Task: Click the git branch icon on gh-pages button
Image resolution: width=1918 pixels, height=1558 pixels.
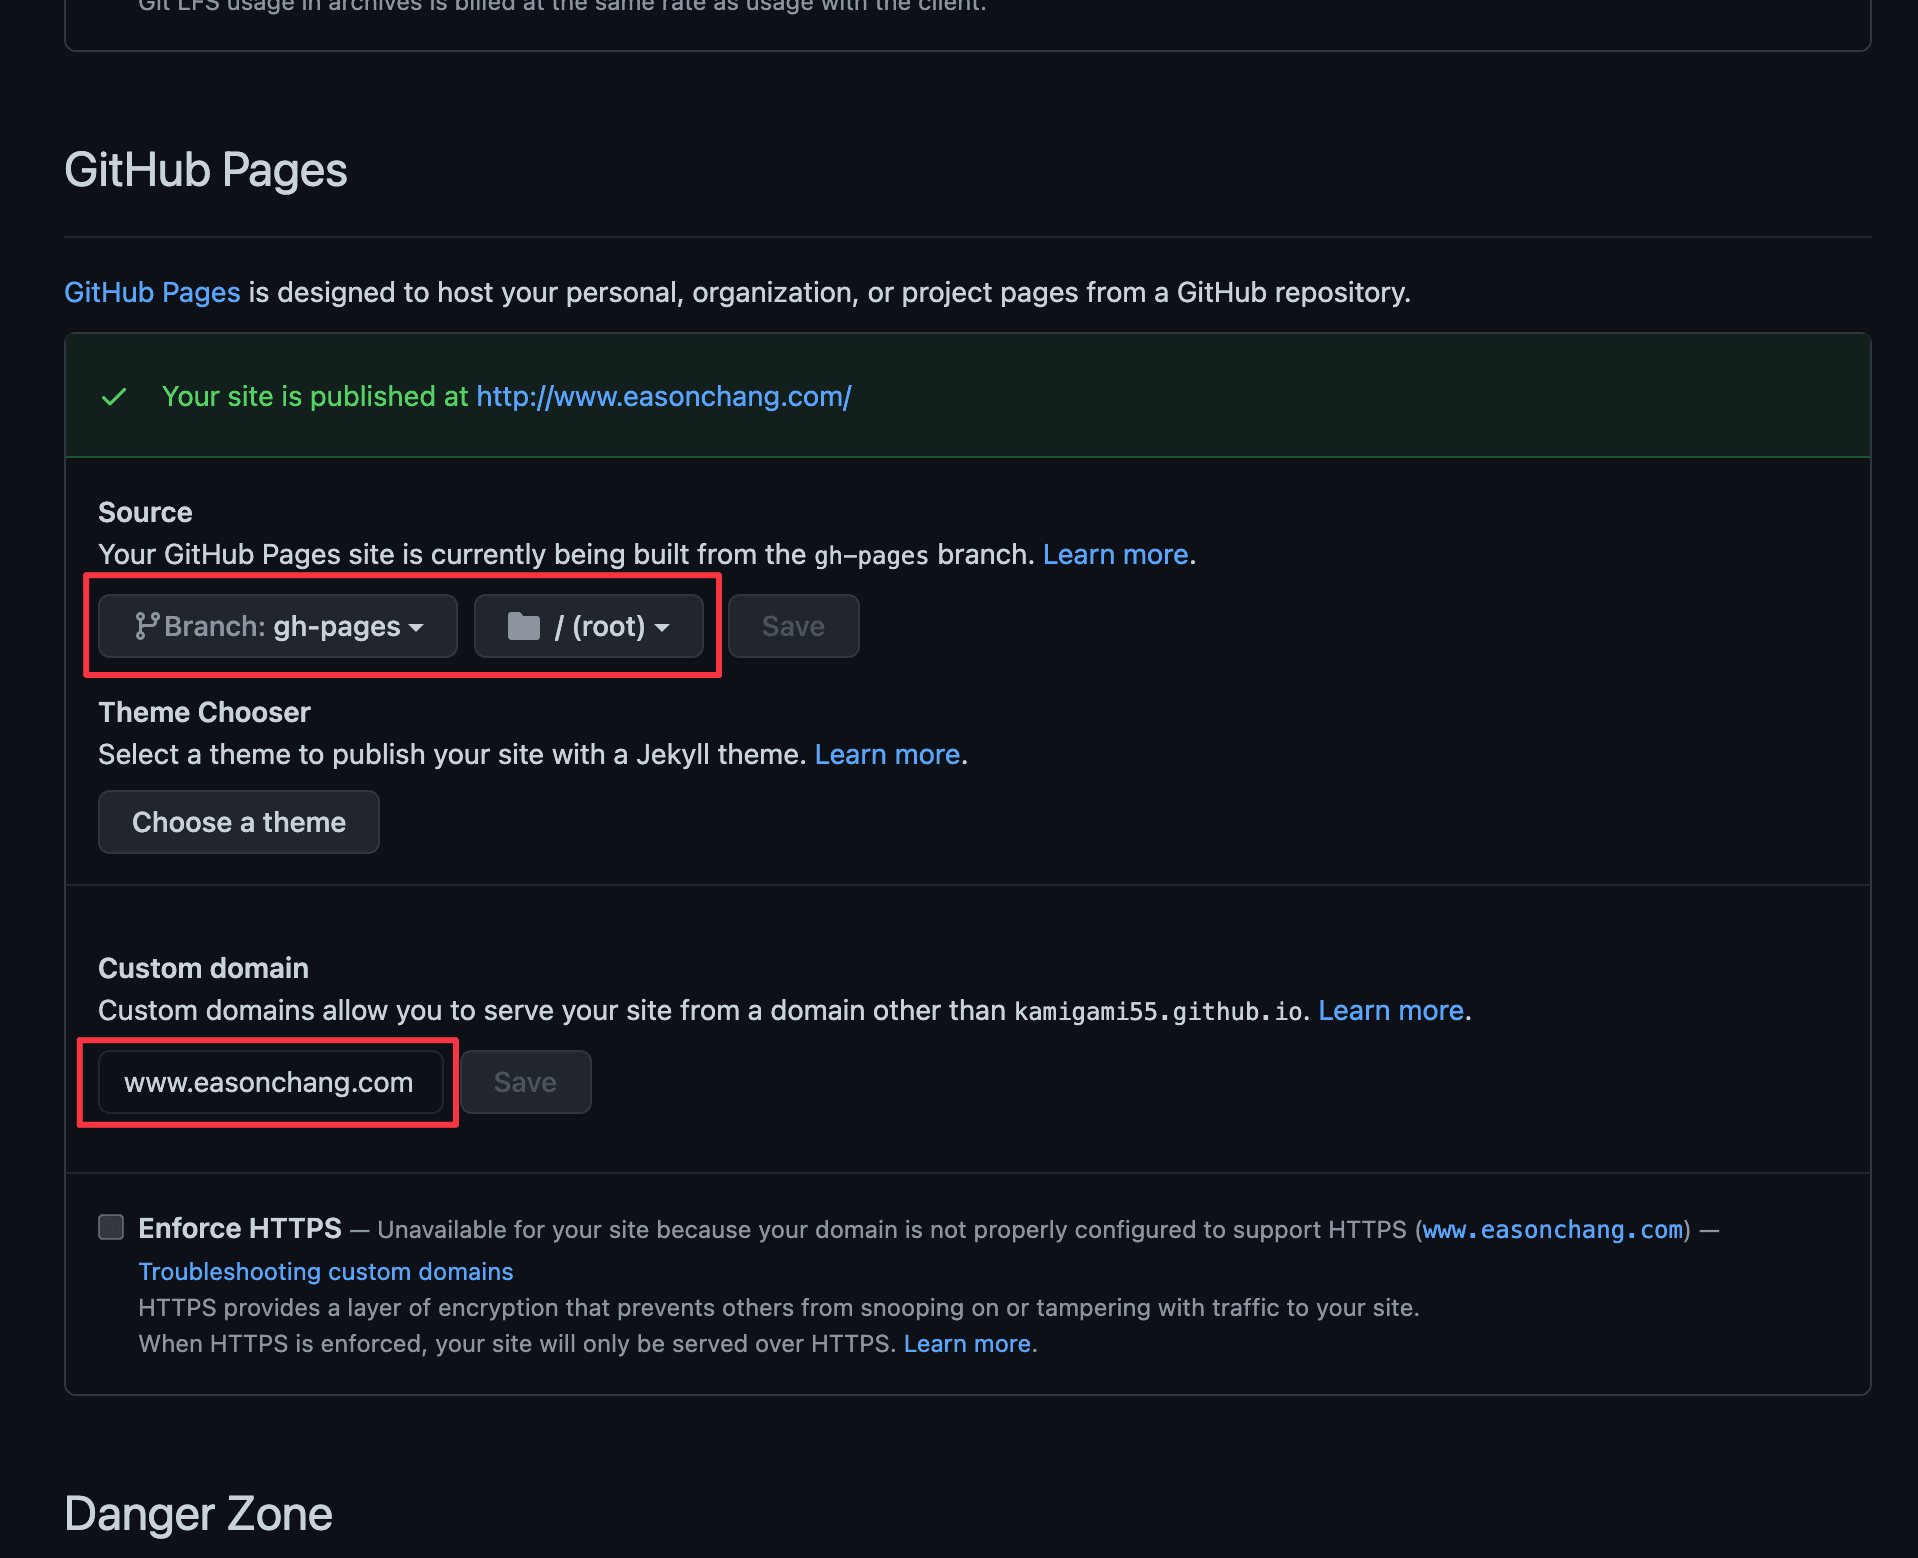Action: point(147,626)
